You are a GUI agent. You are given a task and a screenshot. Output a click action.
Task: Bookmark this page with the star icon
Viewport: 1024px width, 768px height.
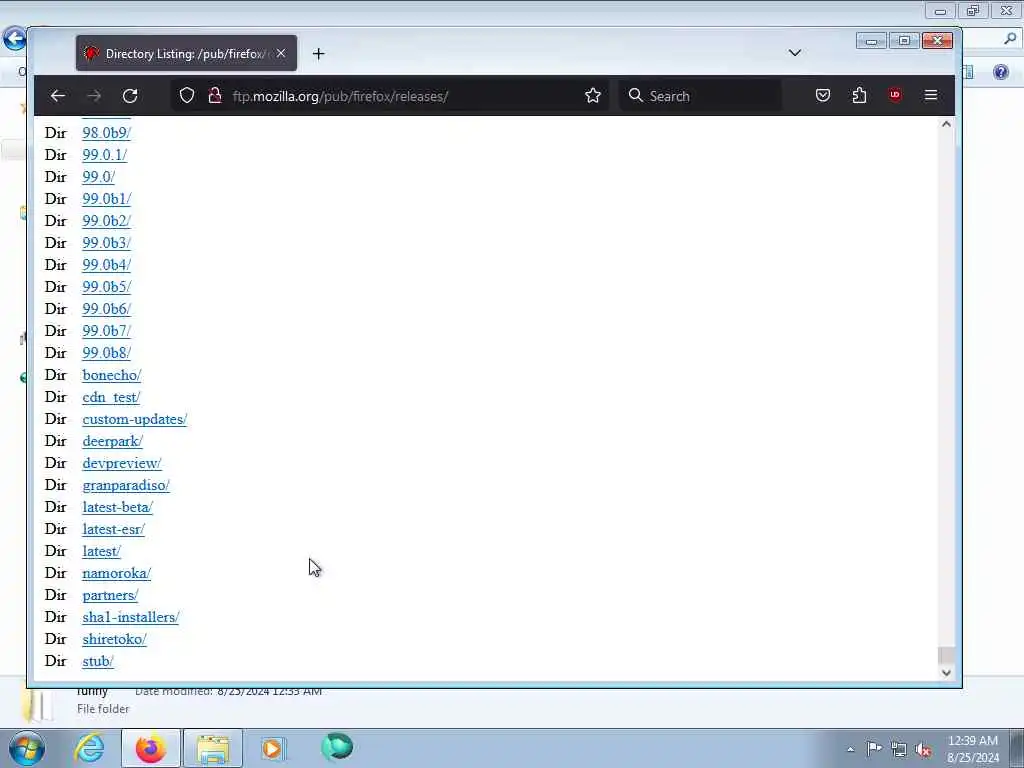click(x=593, y=96)
